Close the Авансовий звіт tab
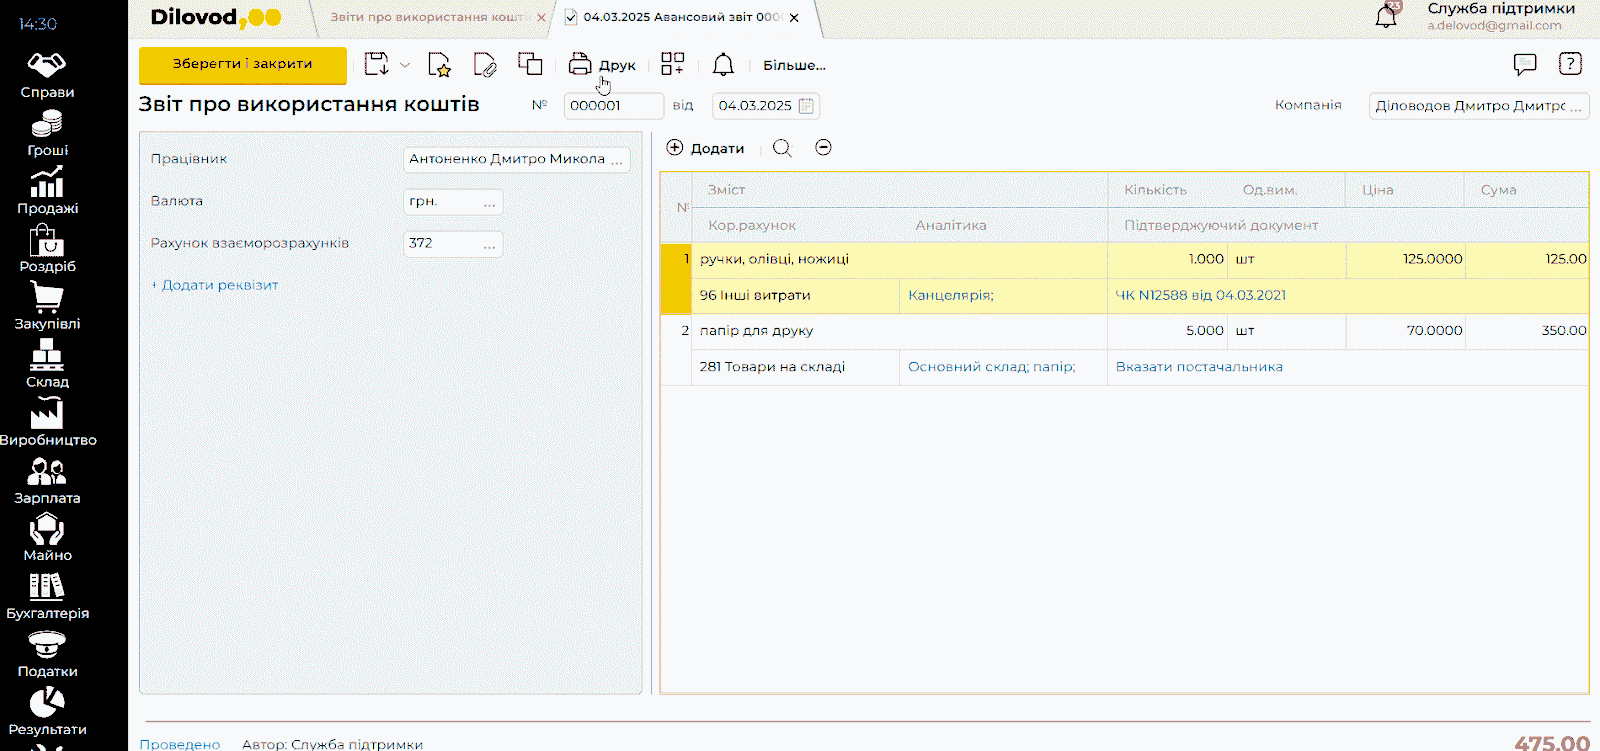The height and width of the screenshot is (751, 1600). pyautogui.click(x=794, y=18)
